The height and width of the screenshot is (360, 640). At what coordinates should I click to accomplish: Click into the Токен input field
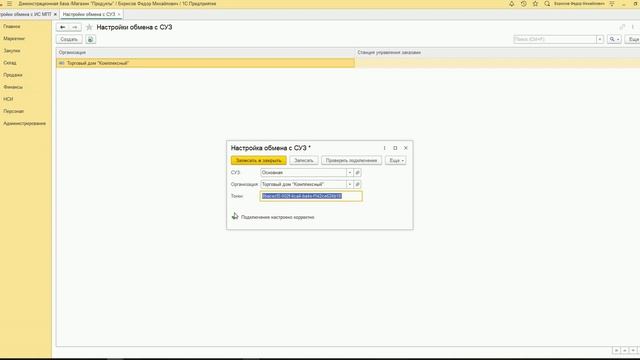[311, 196]
